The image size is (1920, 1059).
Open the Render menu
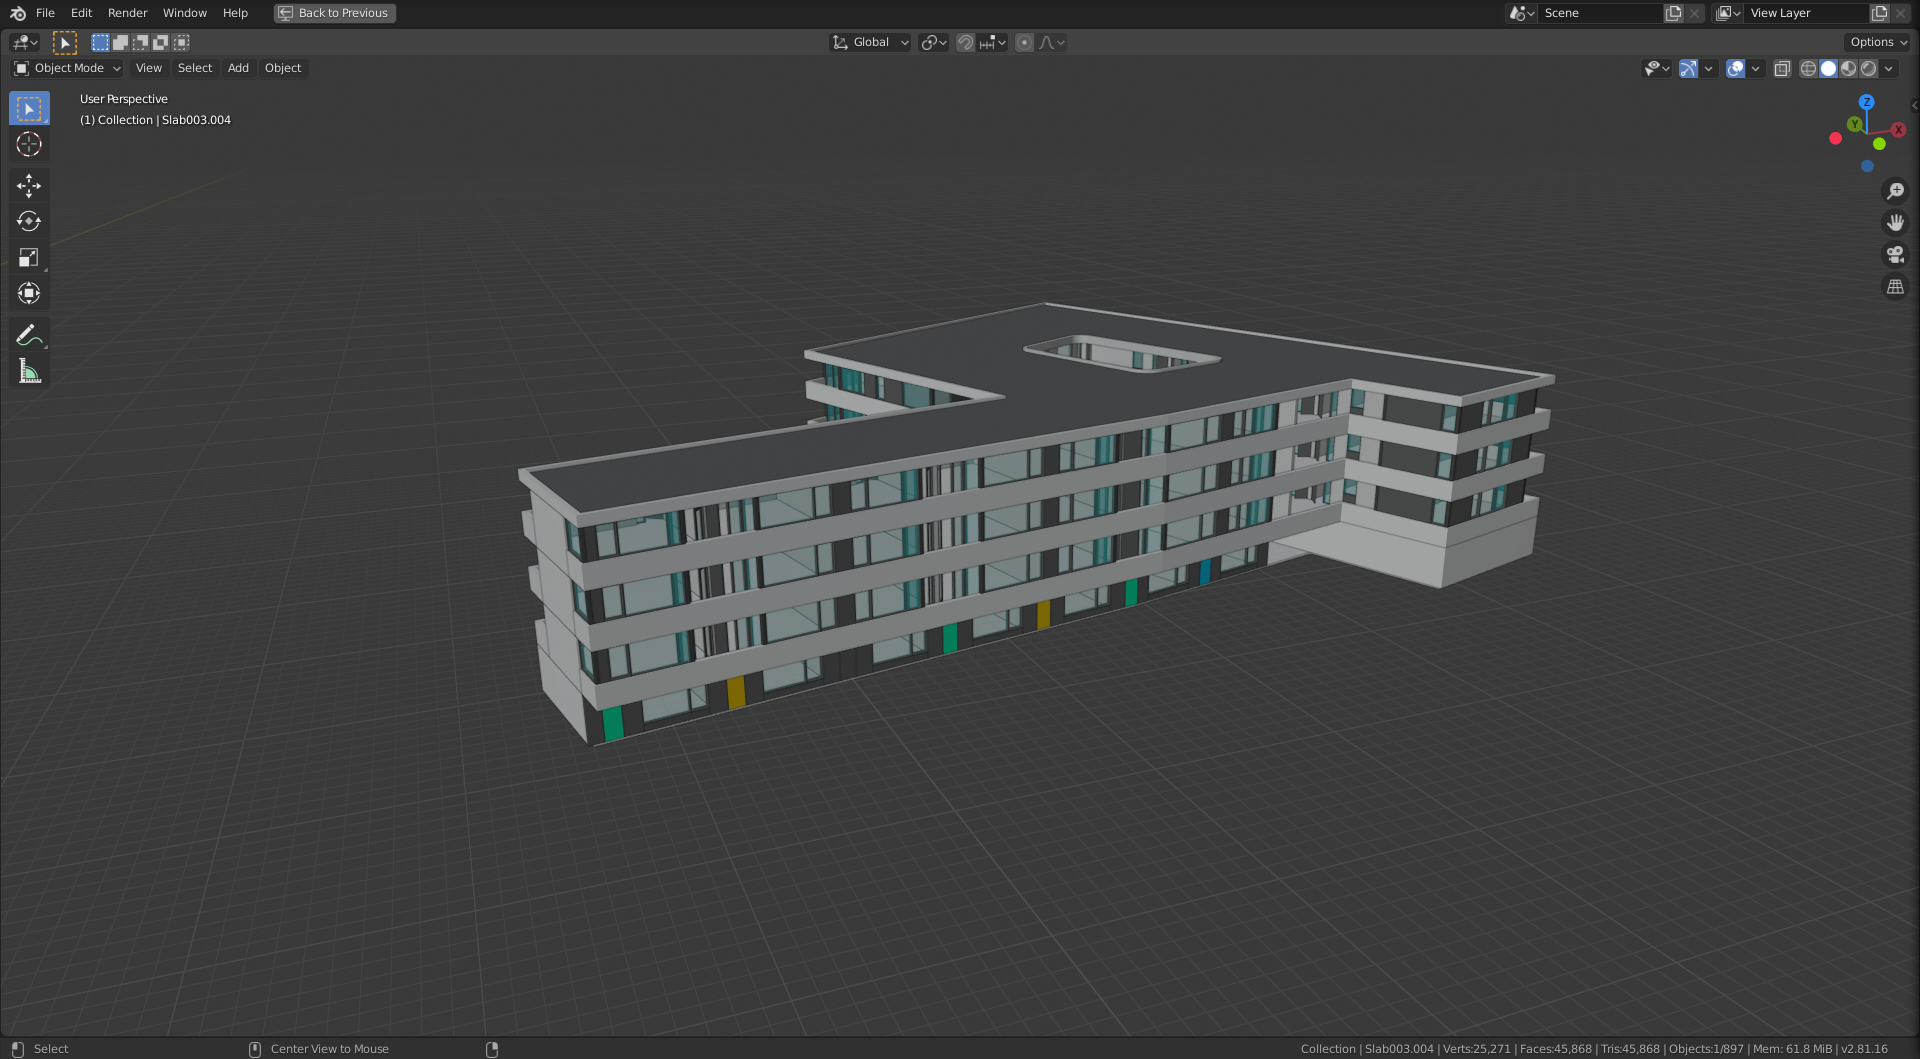(127, 13)
